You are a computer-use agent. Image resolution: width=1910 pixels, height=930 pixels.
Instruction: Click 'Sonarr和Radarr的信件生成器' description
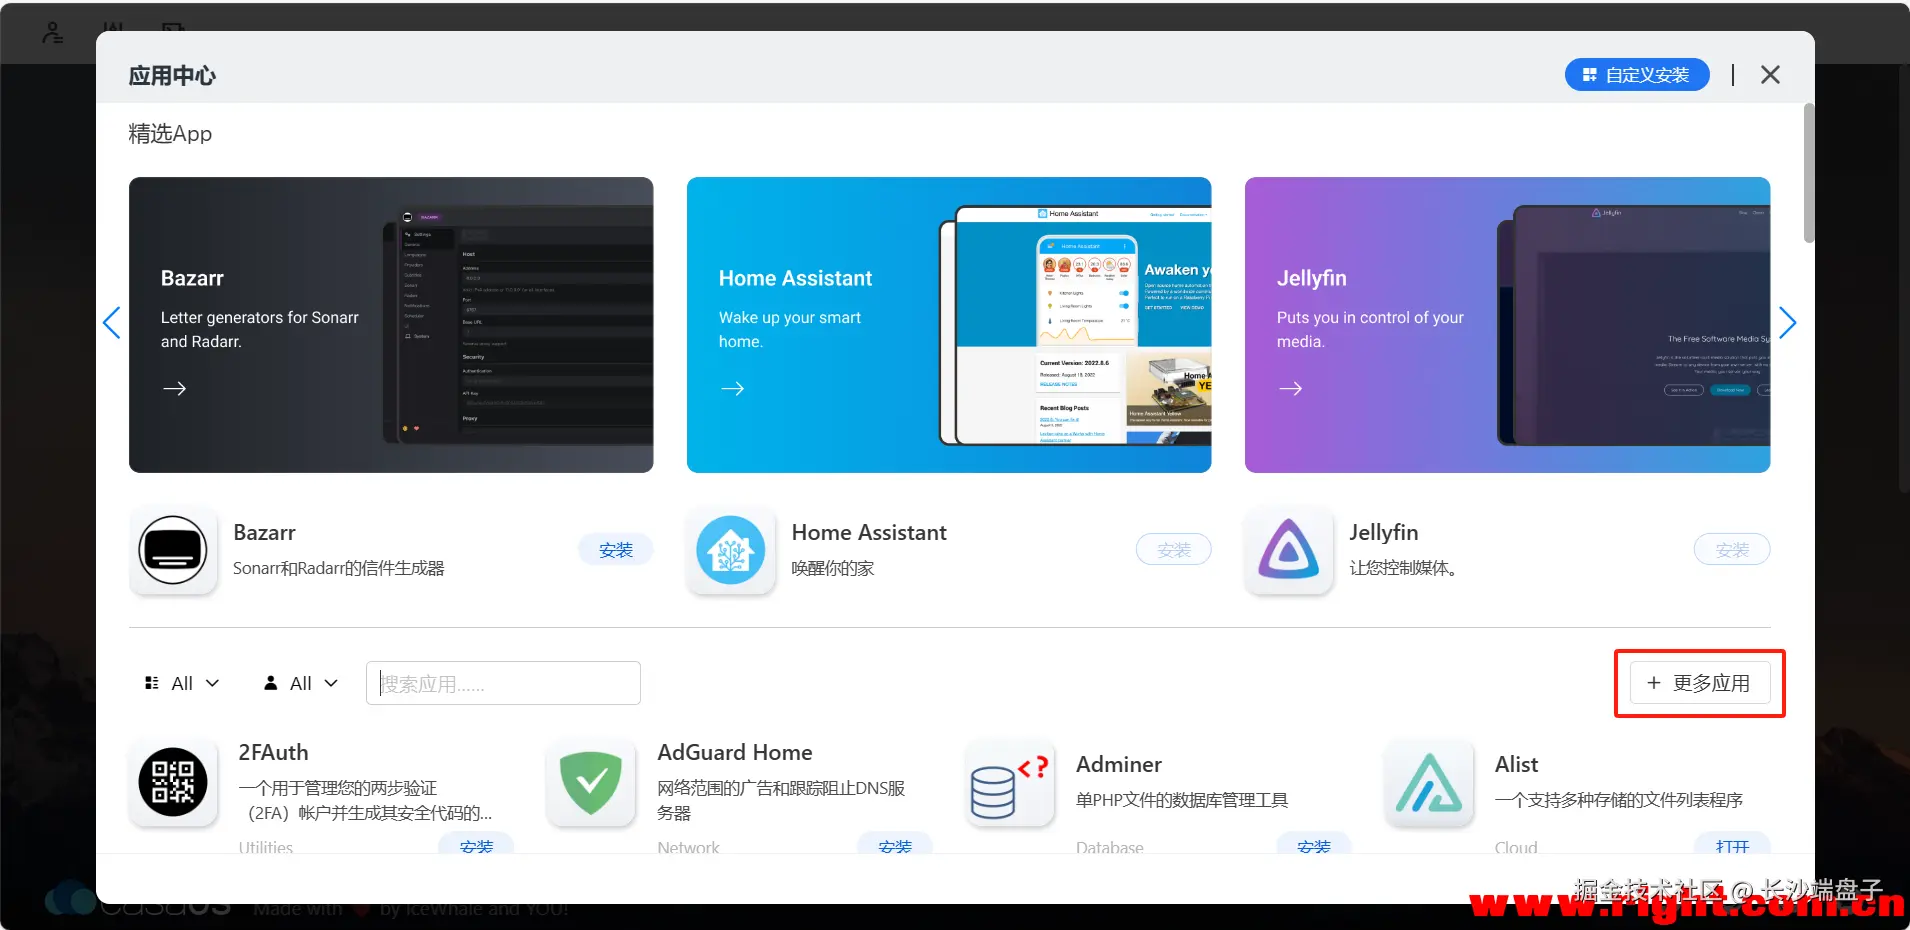point(339,568)
